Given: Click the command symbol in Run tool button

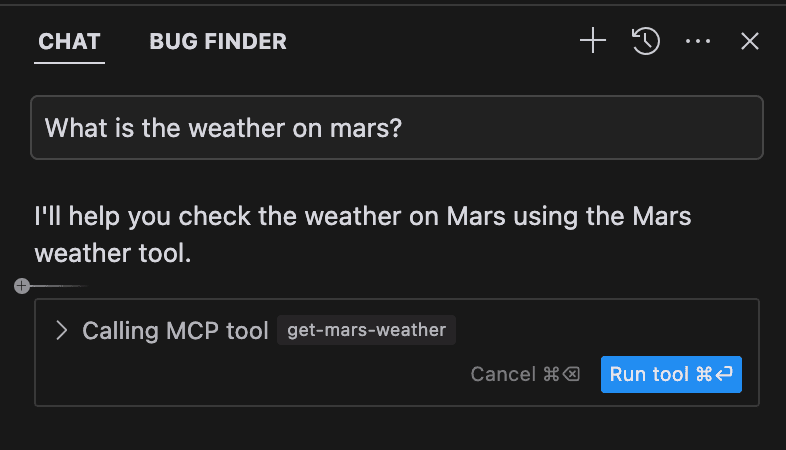Looking at the screenshot, I should (x=704, y=374).
